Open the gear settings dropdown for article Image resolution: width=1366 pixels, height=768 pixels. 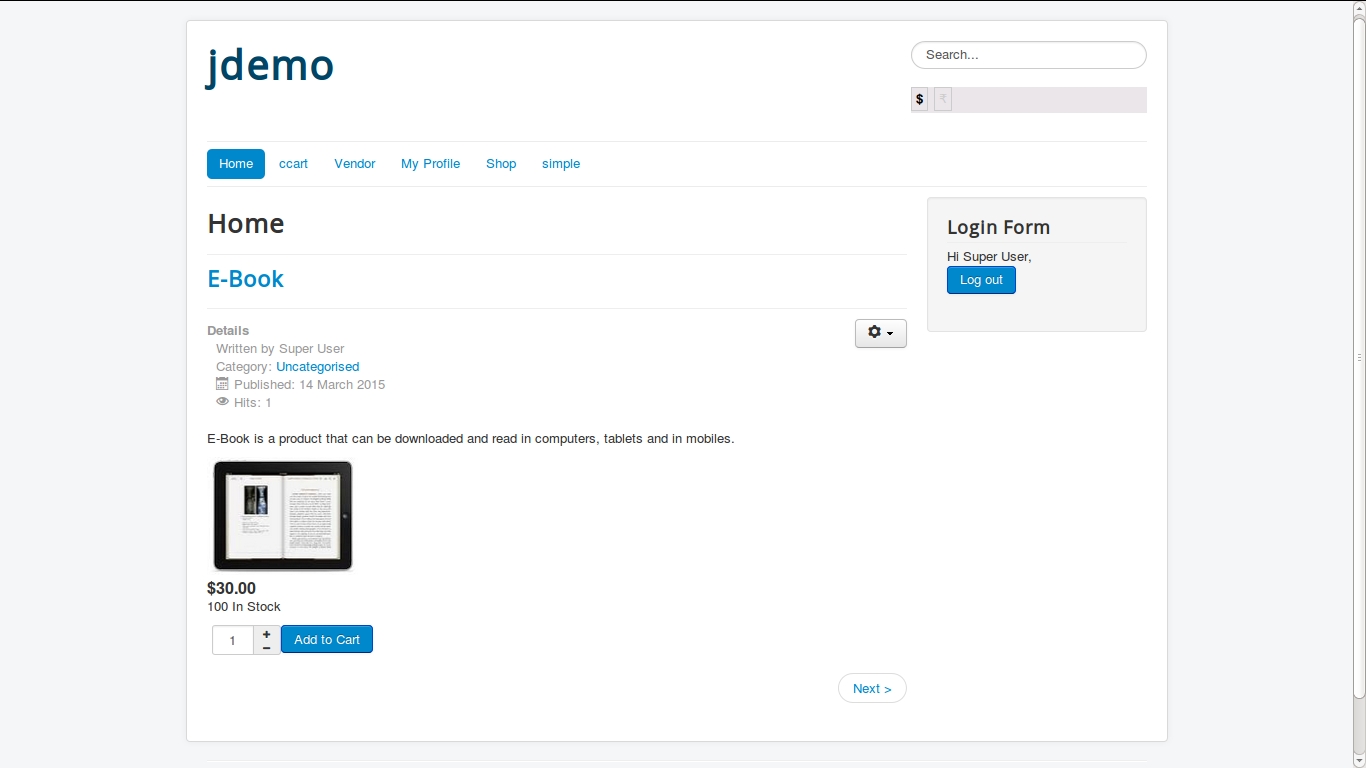click(880, 333)
